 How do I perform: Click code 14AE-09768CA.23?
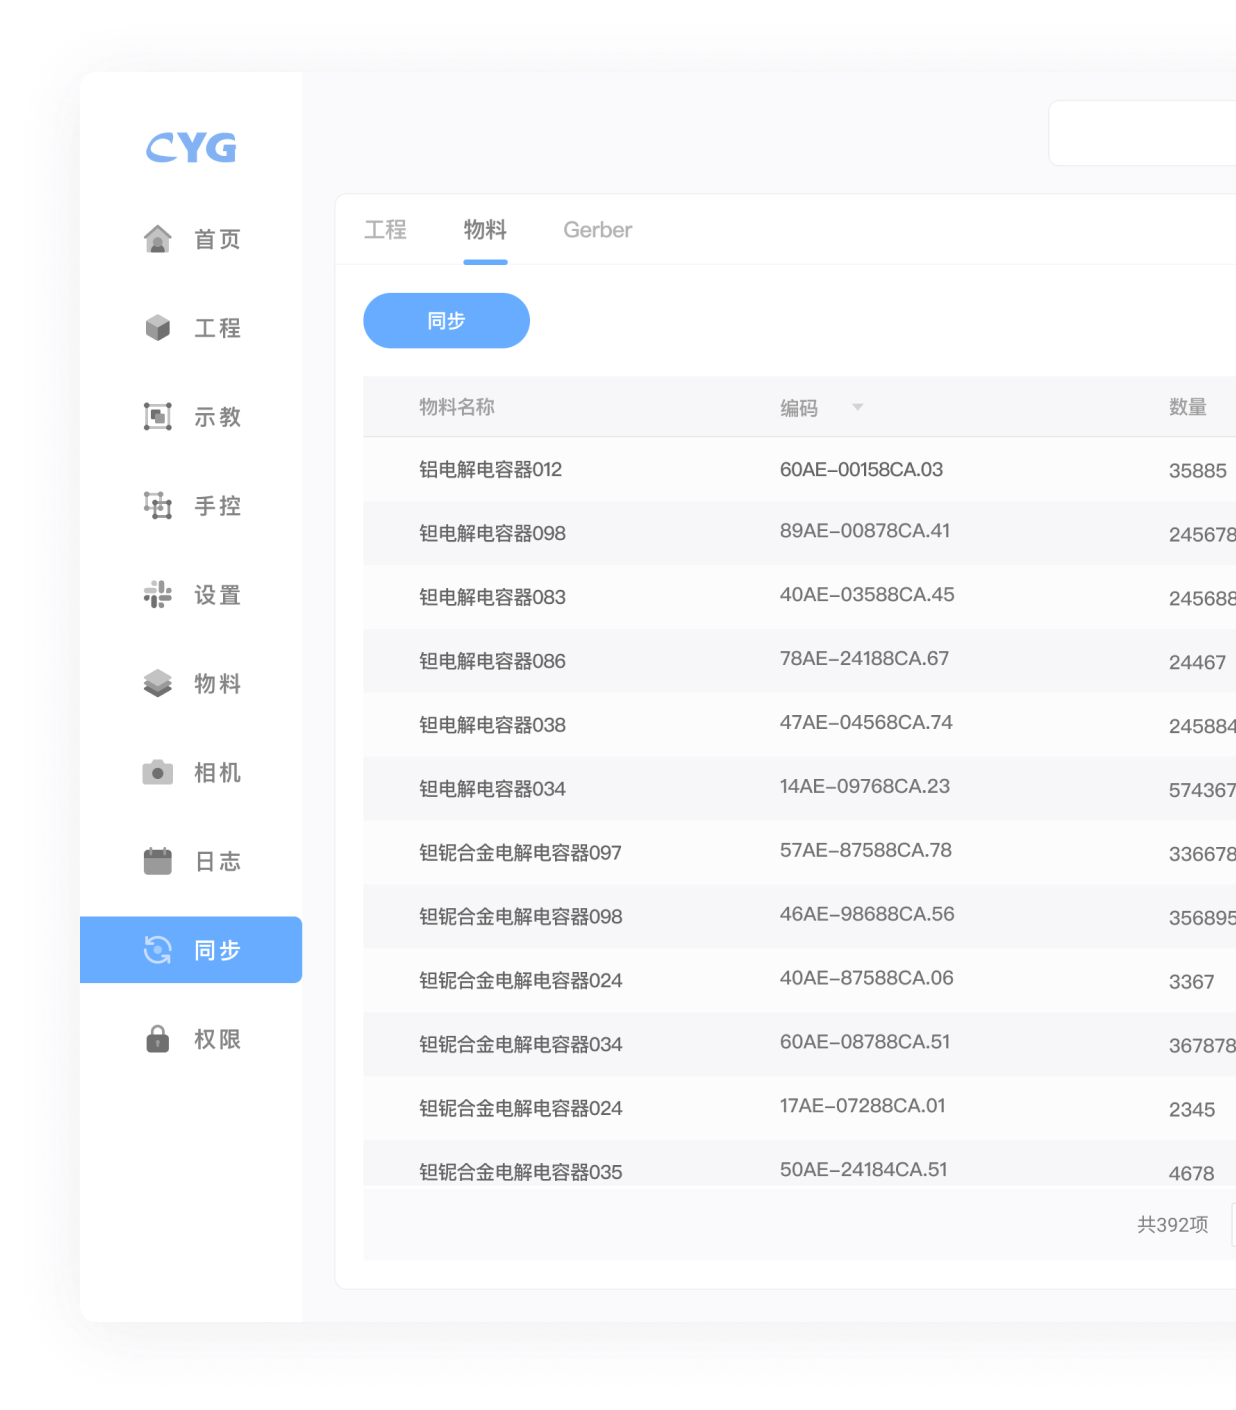click(865, 787)
